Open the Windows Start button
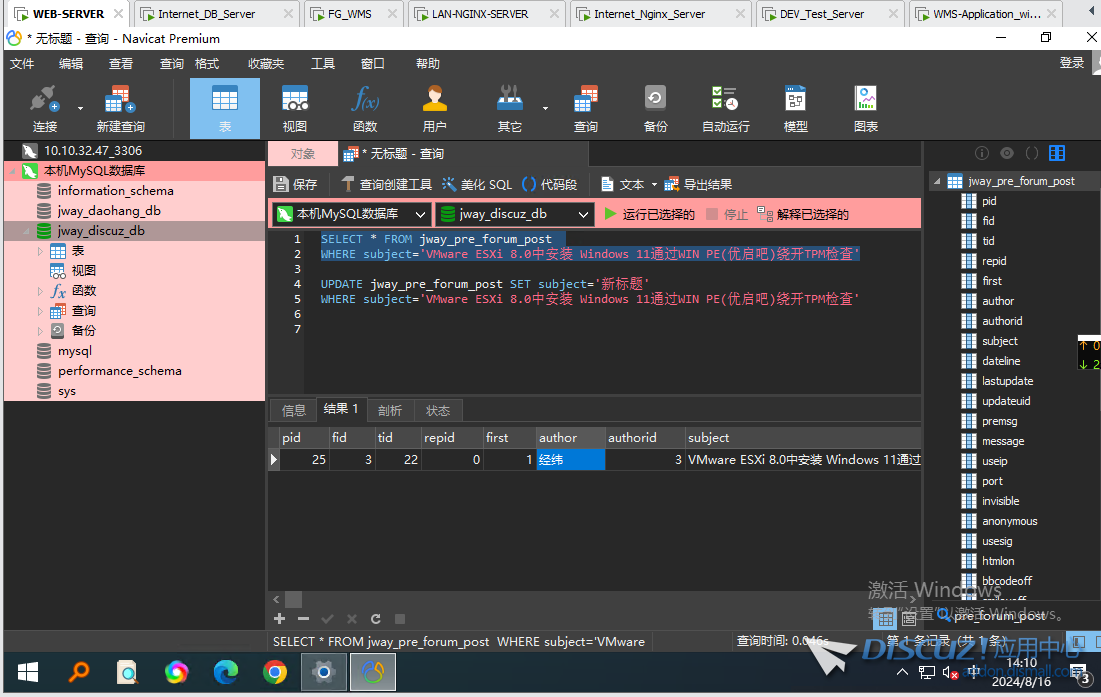1101x697 pixels. (27, 672)
